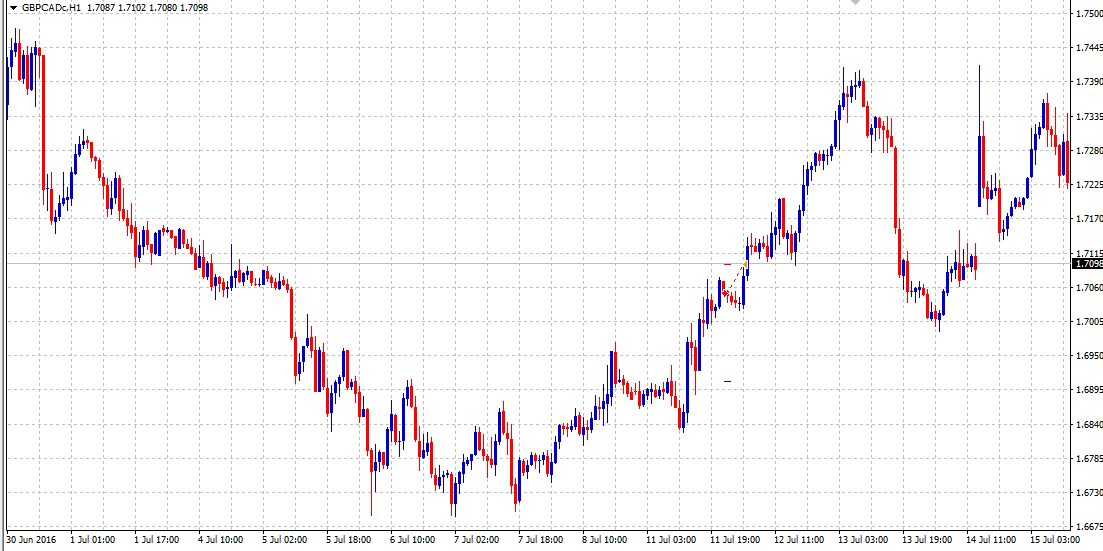Screen dimensions: 1103x551
Task: Click the 1.7225 price scale label
Action: pos(1089,185)
